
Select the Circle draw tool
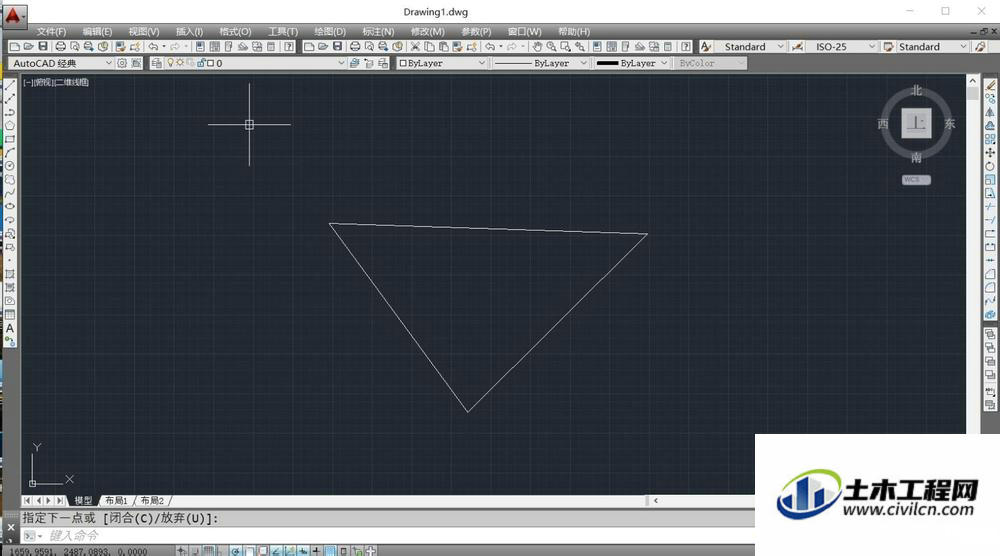pyautogui.click(x=10, y=165)
